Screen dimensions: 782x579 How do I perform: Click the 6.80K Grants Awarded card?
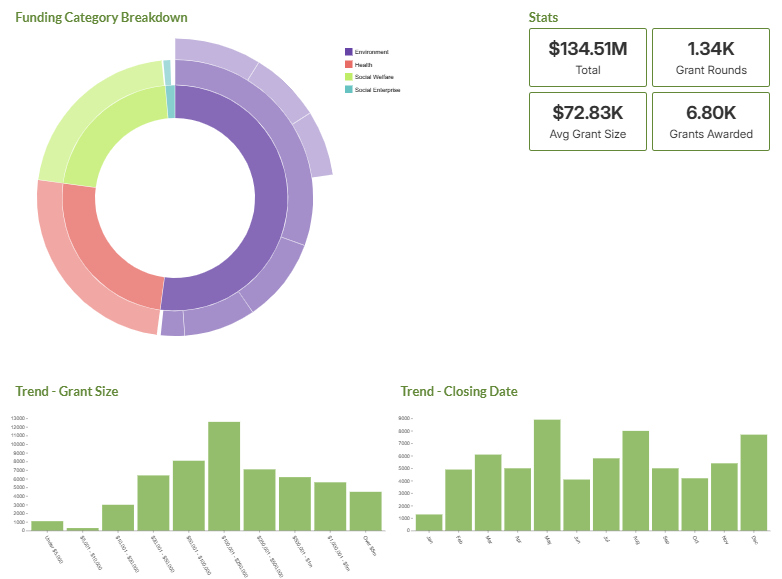pyautogui.click(x=710, y=121)
